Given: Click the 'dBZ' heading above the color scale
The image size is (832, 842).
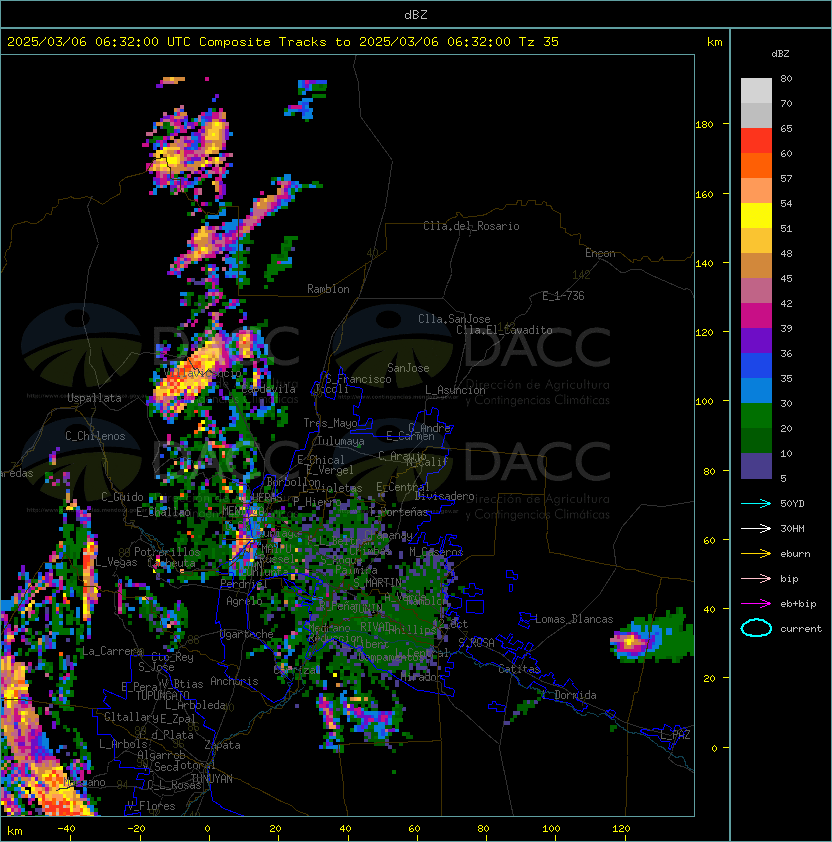Looking at the screenshot, I should point(780,54).
